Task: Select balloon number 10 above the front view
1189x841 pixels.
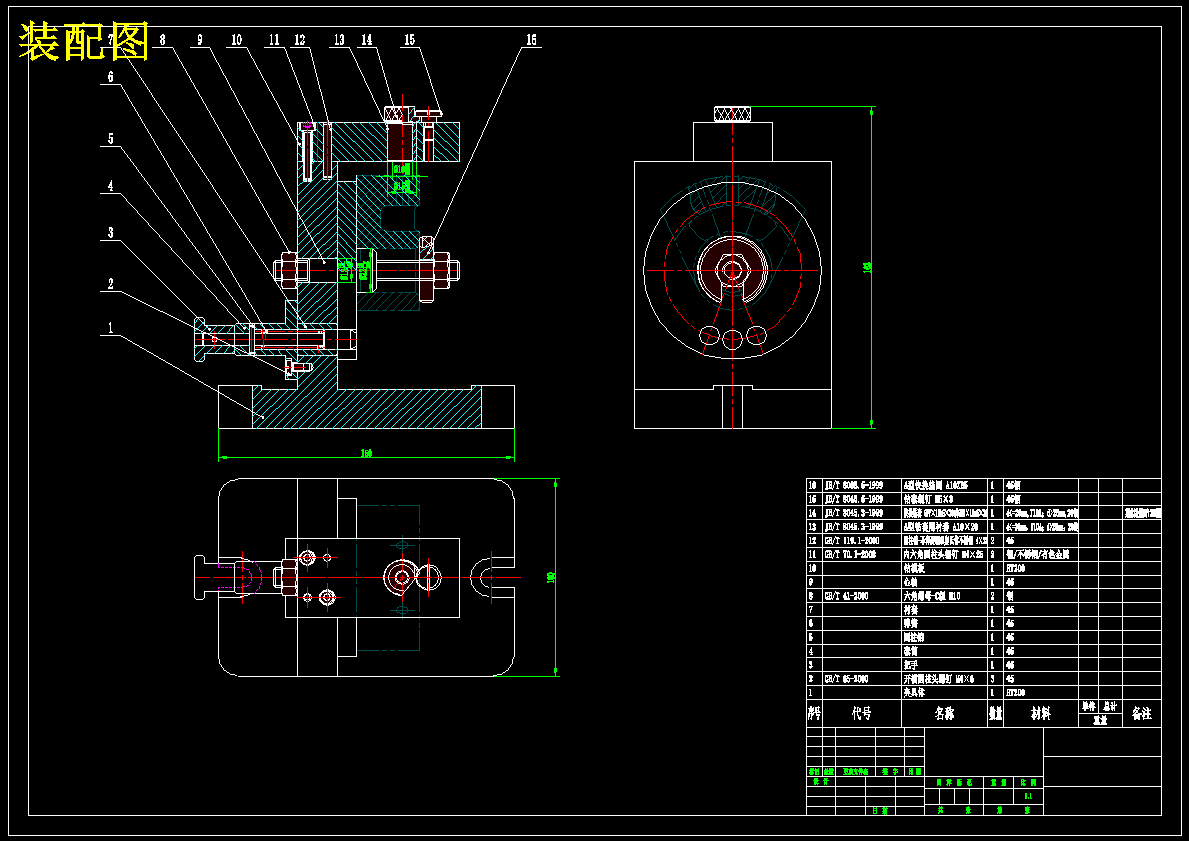Action: click(x=237, y=39)
